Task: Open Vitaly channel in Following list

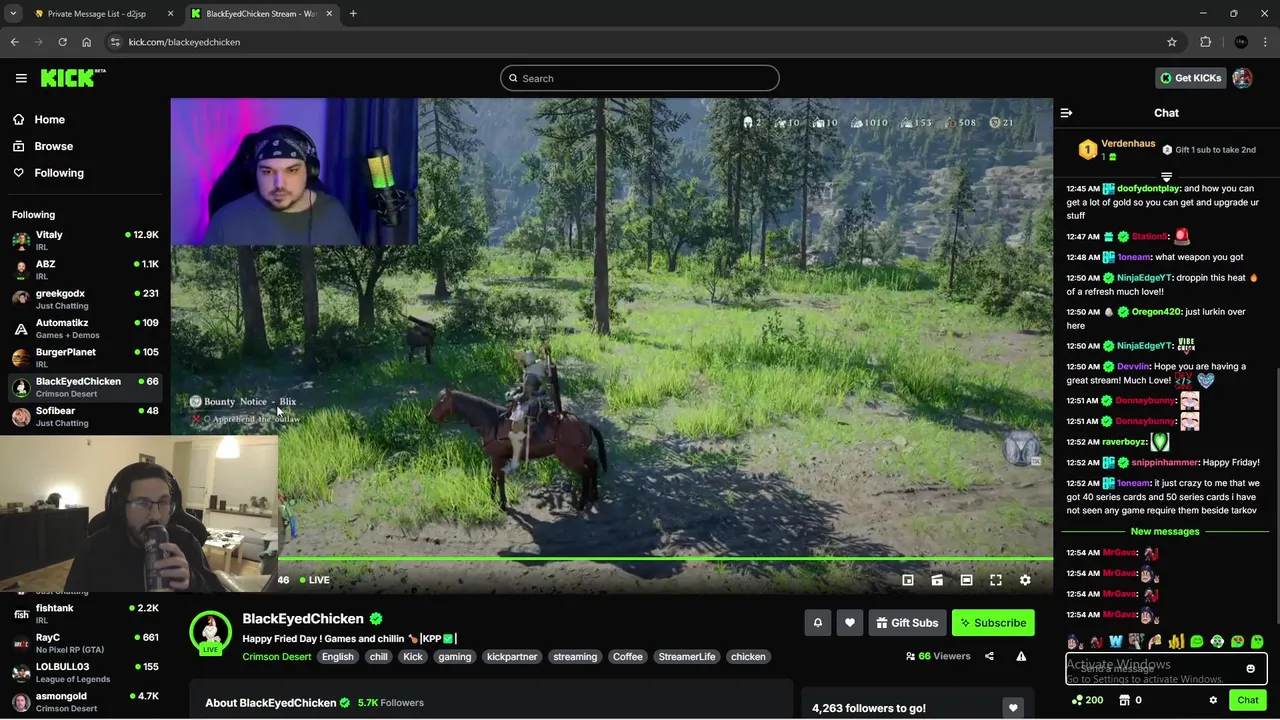Action: pos(85,240)
